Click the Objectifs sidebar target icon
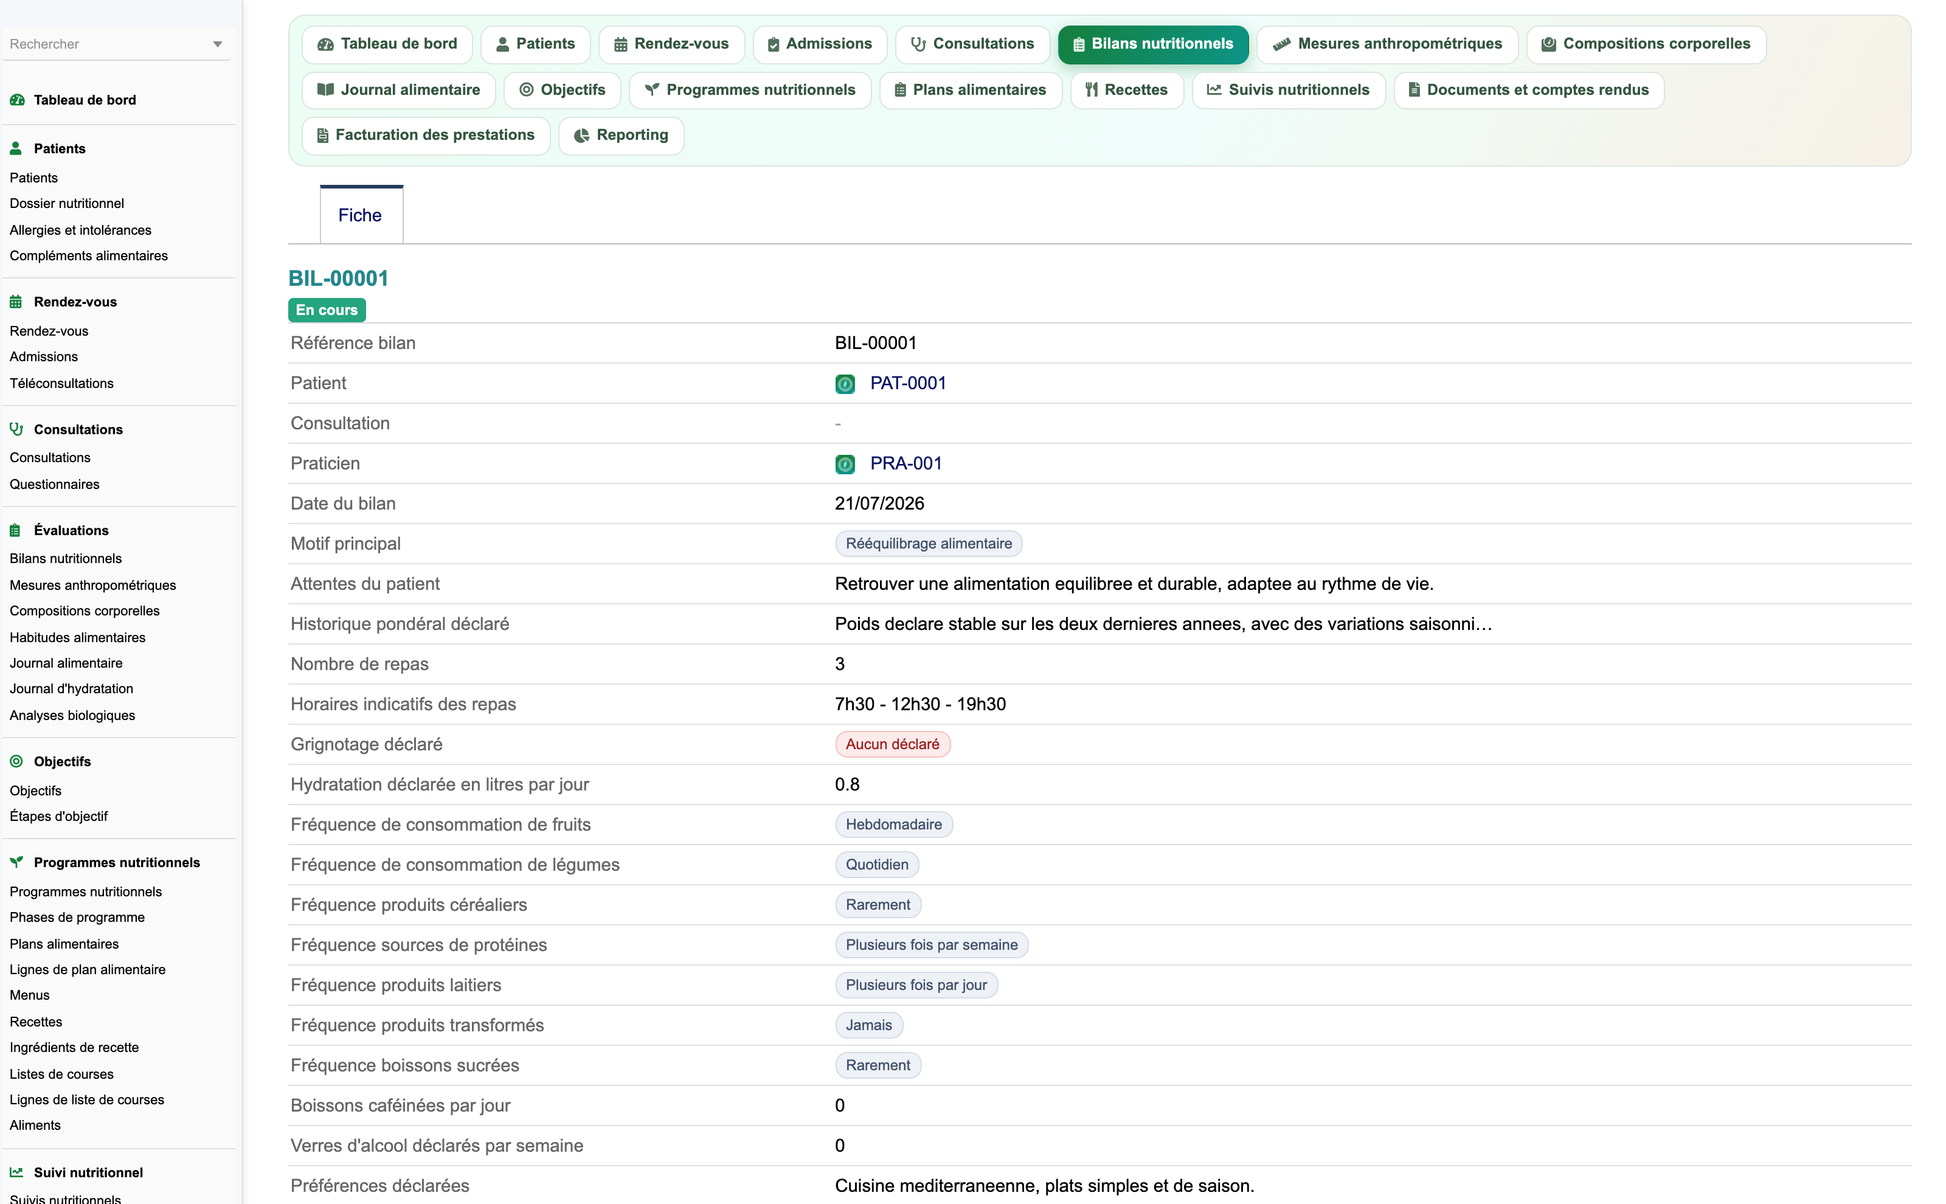Viewport: 1946px width, 1204px height. pyautogui.click(x=16, y=762)
